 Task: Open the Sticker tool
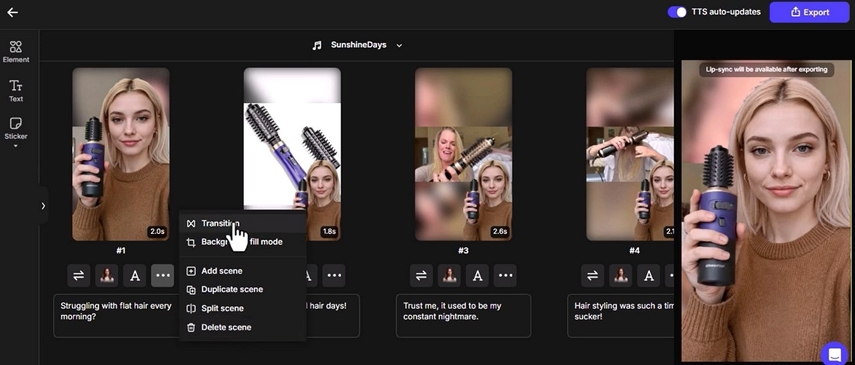pyautogui.click(x=16, y=129)
